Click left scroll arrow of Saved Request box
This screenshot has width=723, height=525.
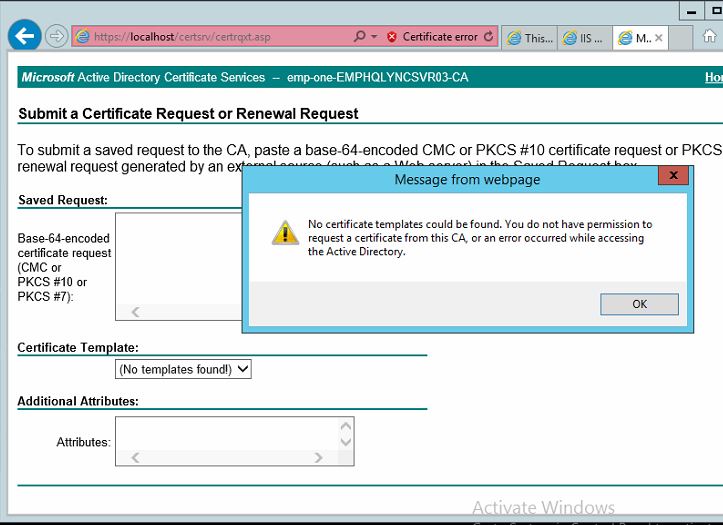pos(135,312)
